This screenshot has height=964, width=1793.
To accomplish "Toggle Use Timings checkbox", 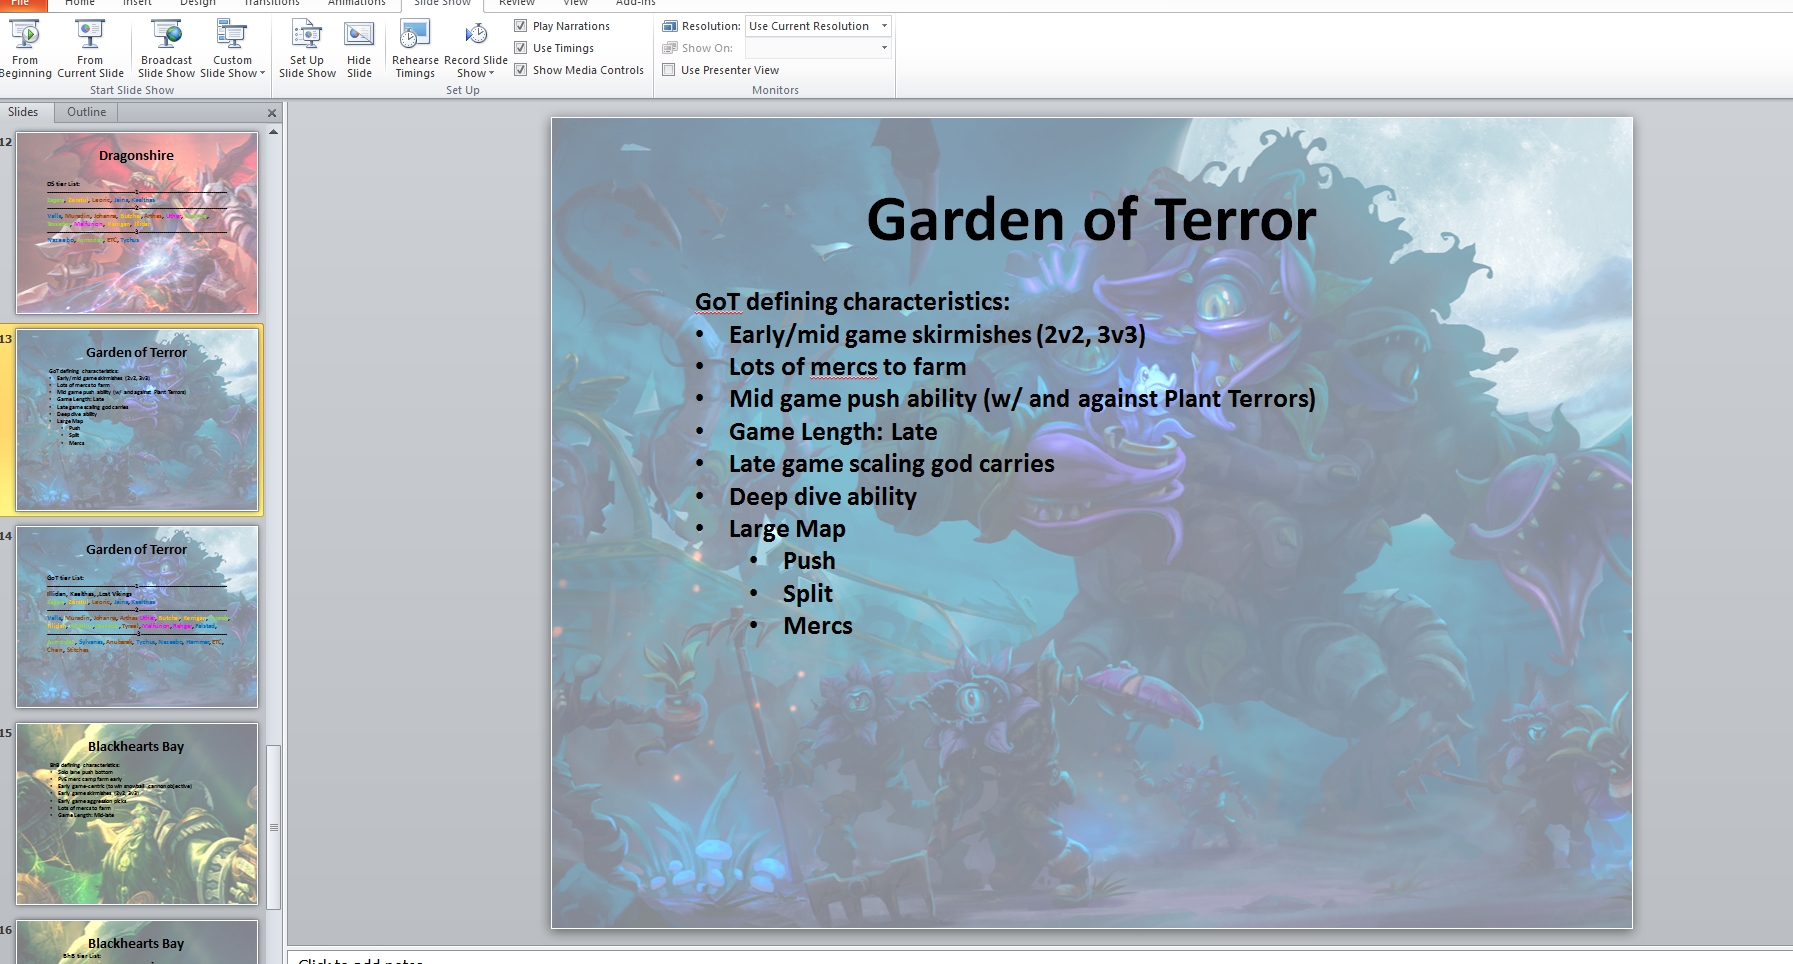I will tap(521, 48).
